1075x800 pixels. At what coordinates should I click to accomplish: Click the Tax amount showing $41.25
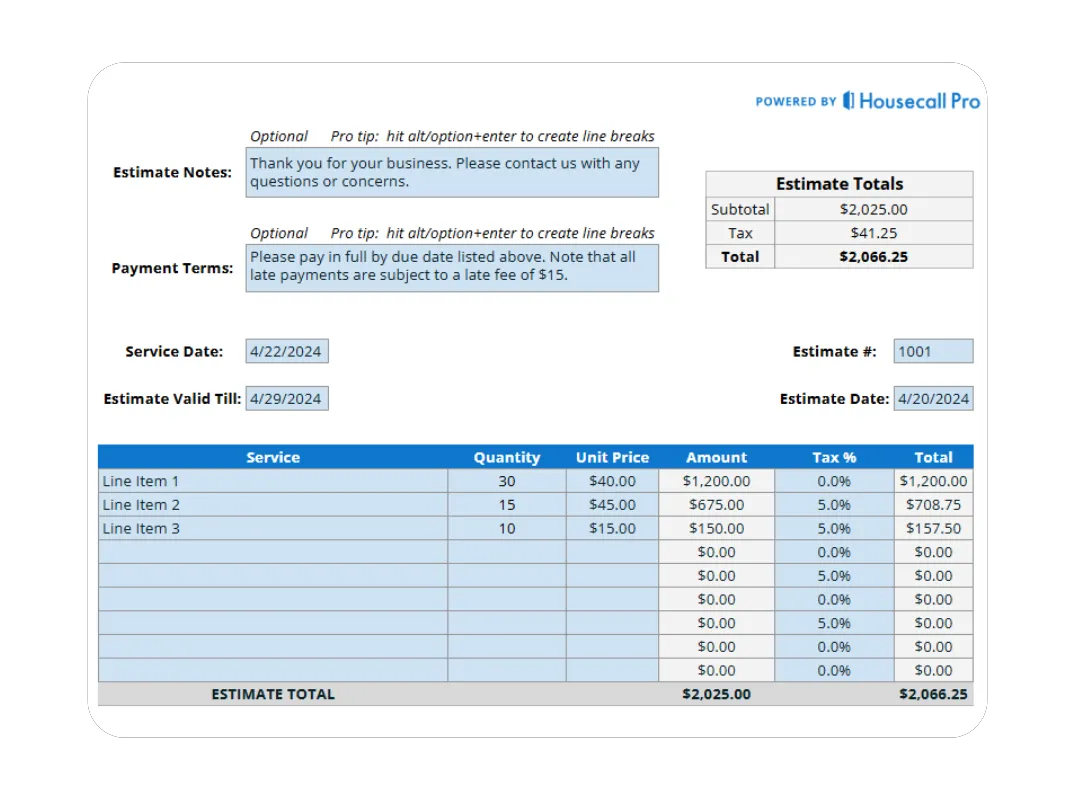[x=872, y=233]
